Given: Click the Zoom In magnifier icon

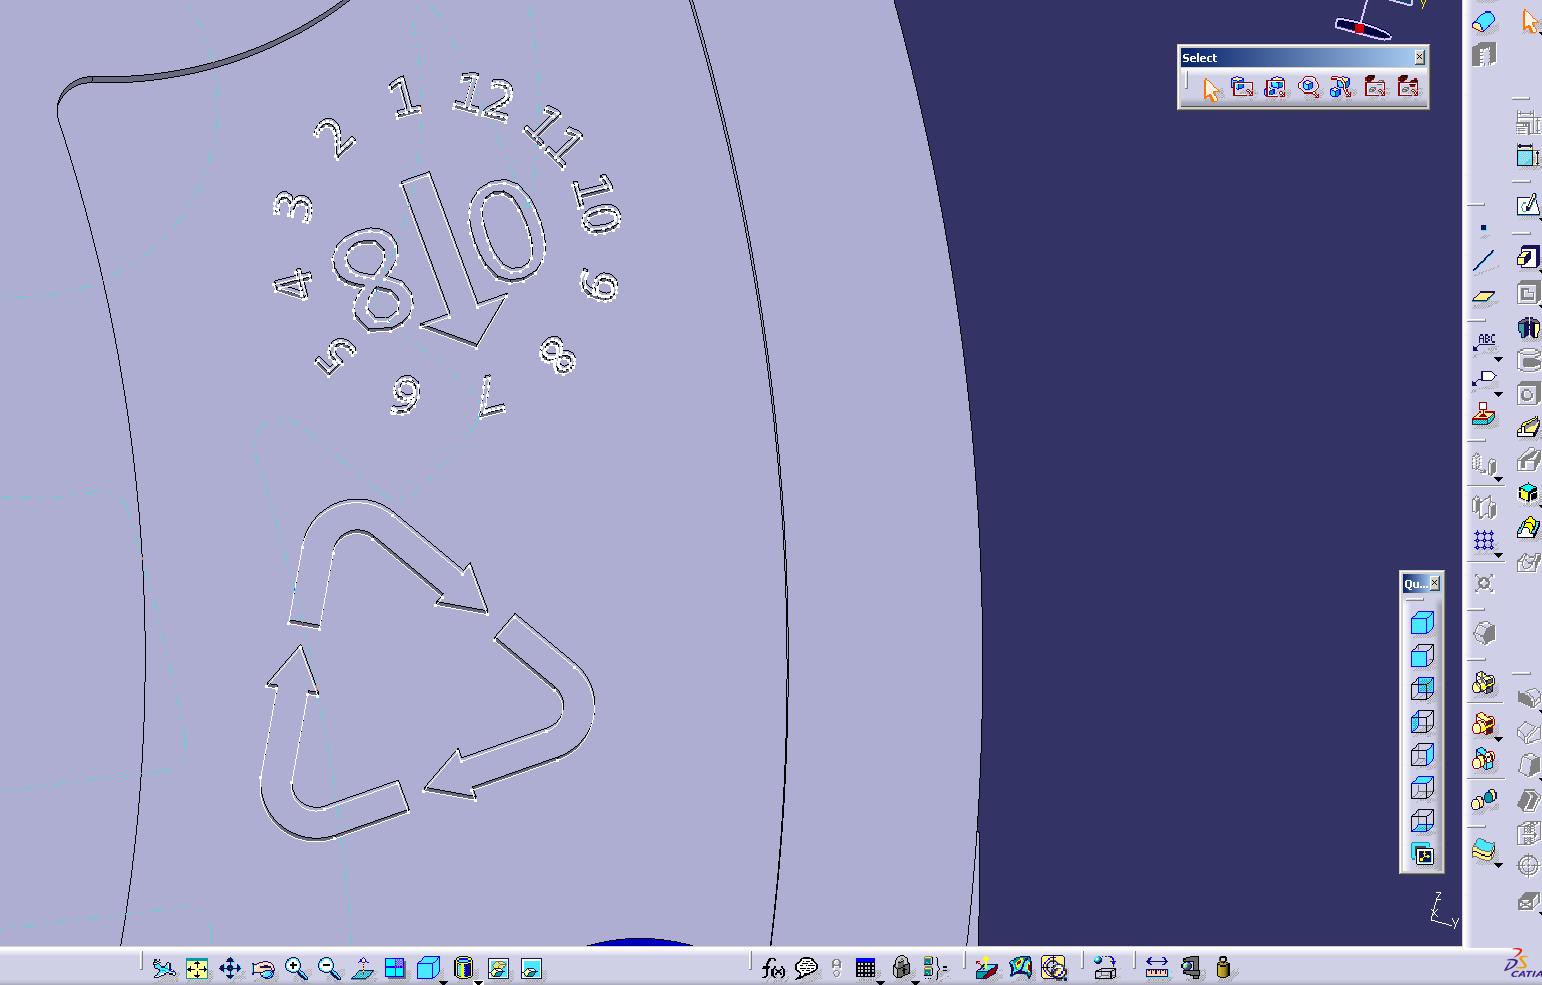Looking at the screenshot, I should click(x=296, y=968).
